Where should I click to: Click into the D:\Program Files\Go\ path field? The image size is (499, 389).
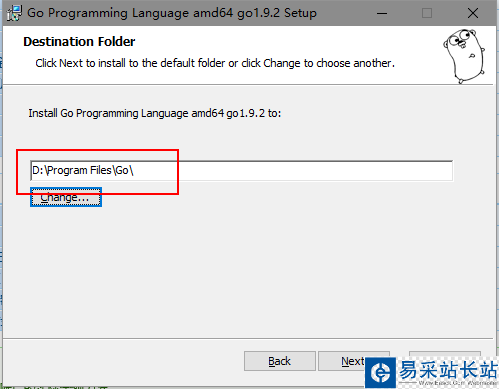click(x=242, y=171)
